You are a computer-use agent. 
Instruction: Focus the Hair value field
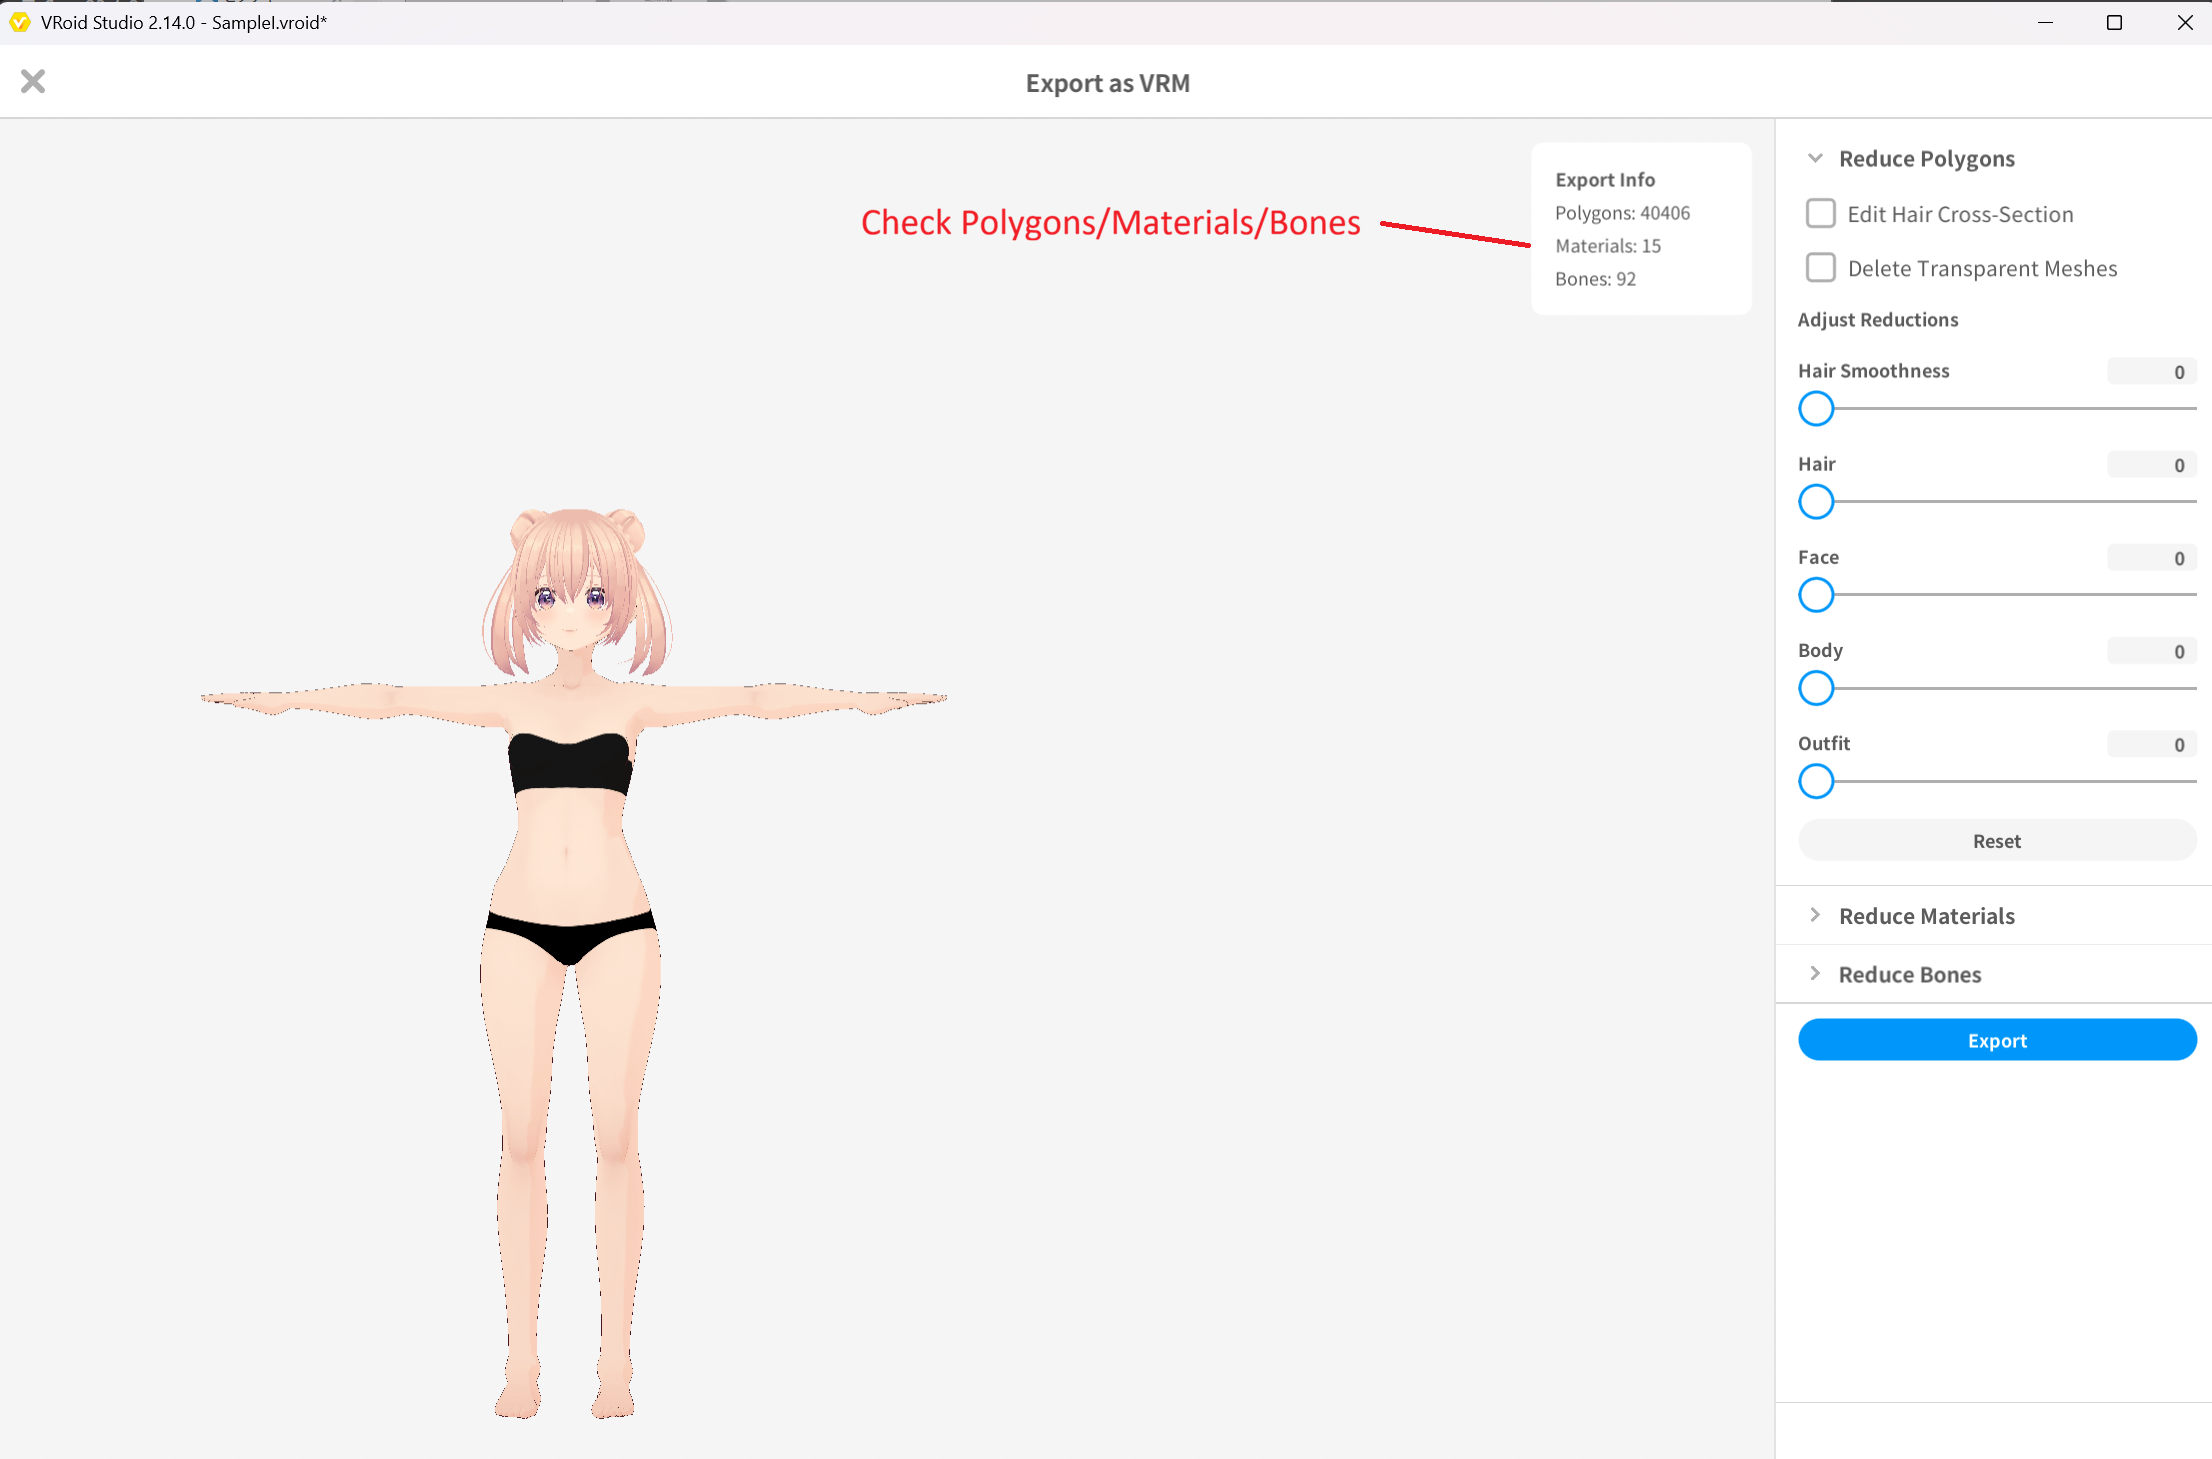[x=2151, y=464]
